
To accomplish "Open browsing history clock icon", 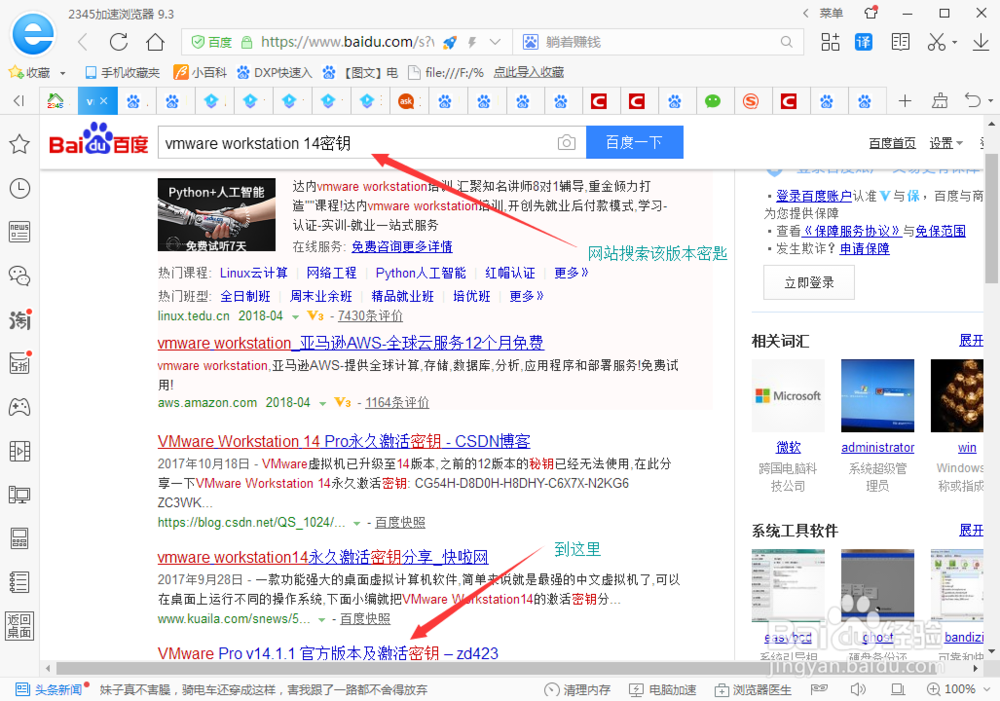I will (19, 188).
